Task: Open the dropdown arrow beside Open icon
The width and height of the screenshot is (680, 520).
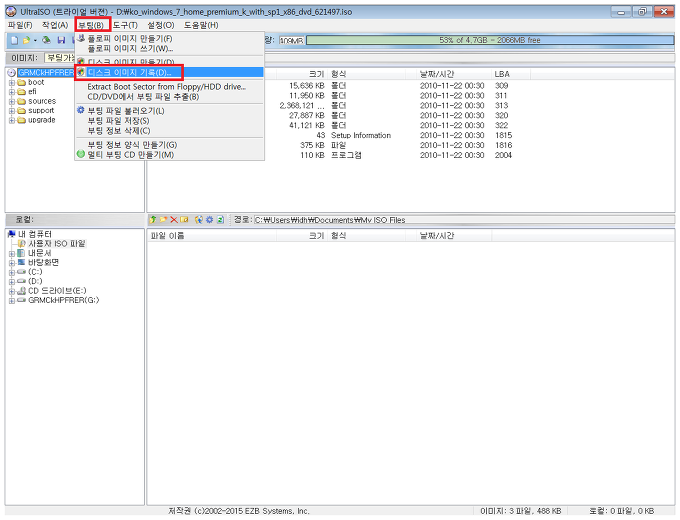Action: coord(35,40)
